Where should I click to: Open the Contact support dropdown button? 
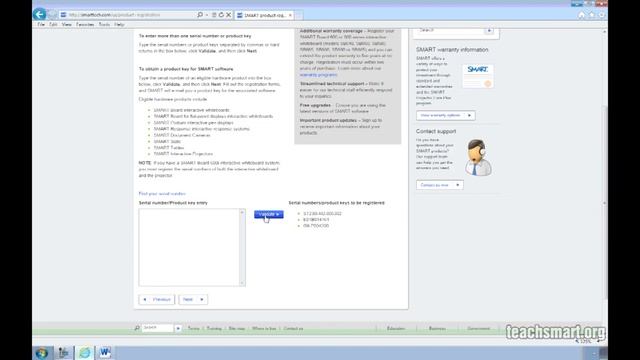[440, 185]
